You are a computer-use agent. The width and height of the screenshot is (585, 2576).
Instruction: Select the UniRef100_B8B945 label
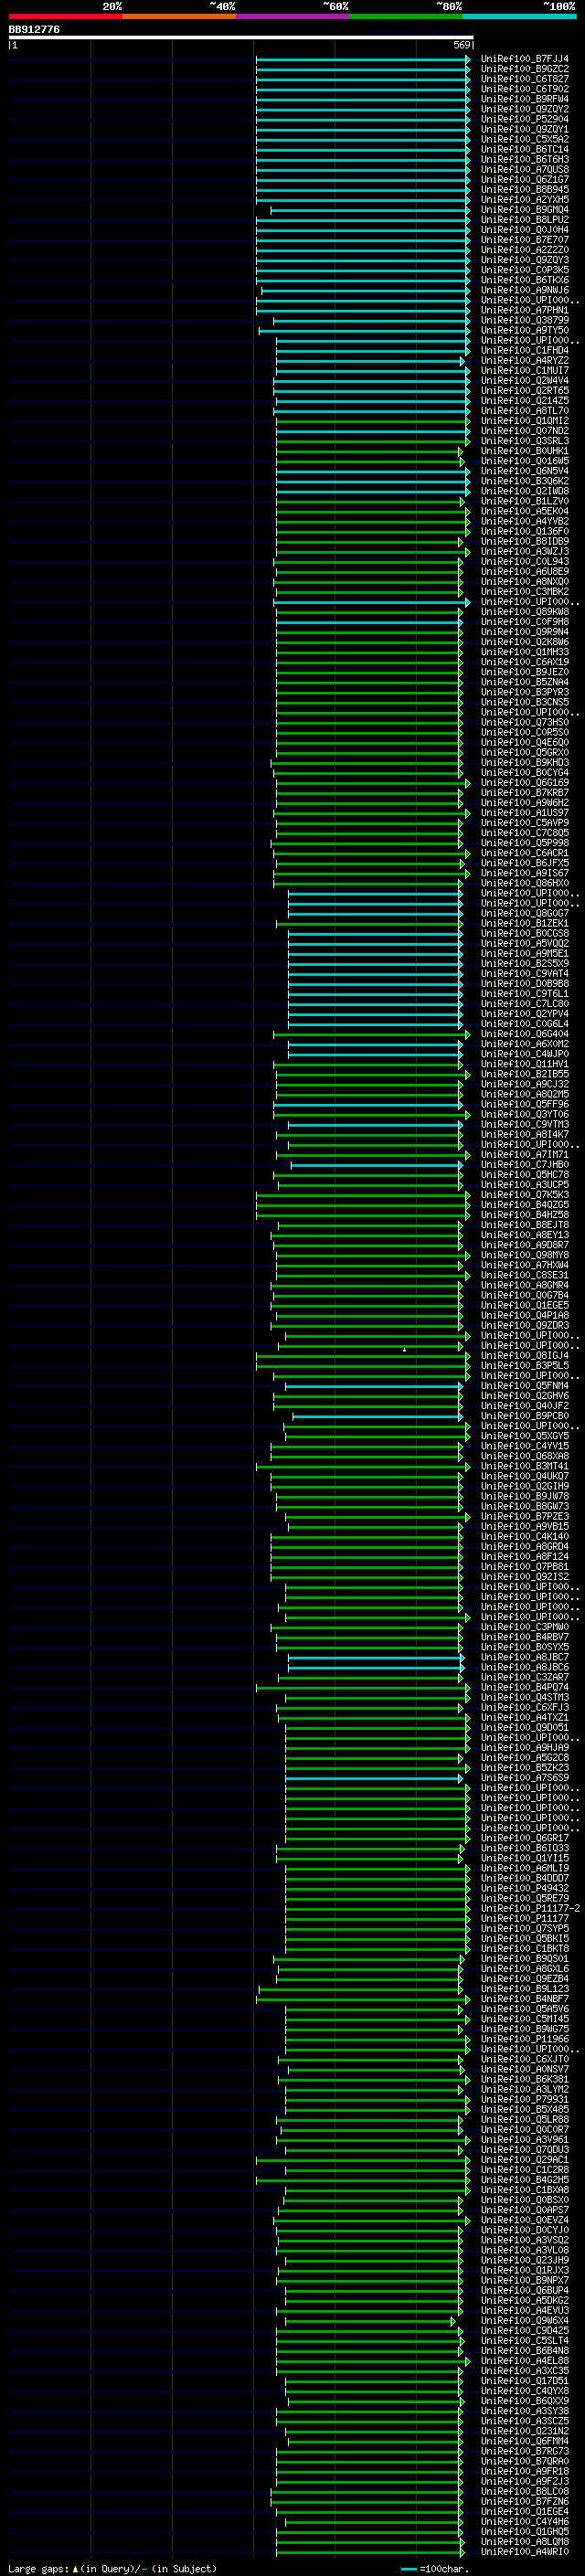coord(524,189)
